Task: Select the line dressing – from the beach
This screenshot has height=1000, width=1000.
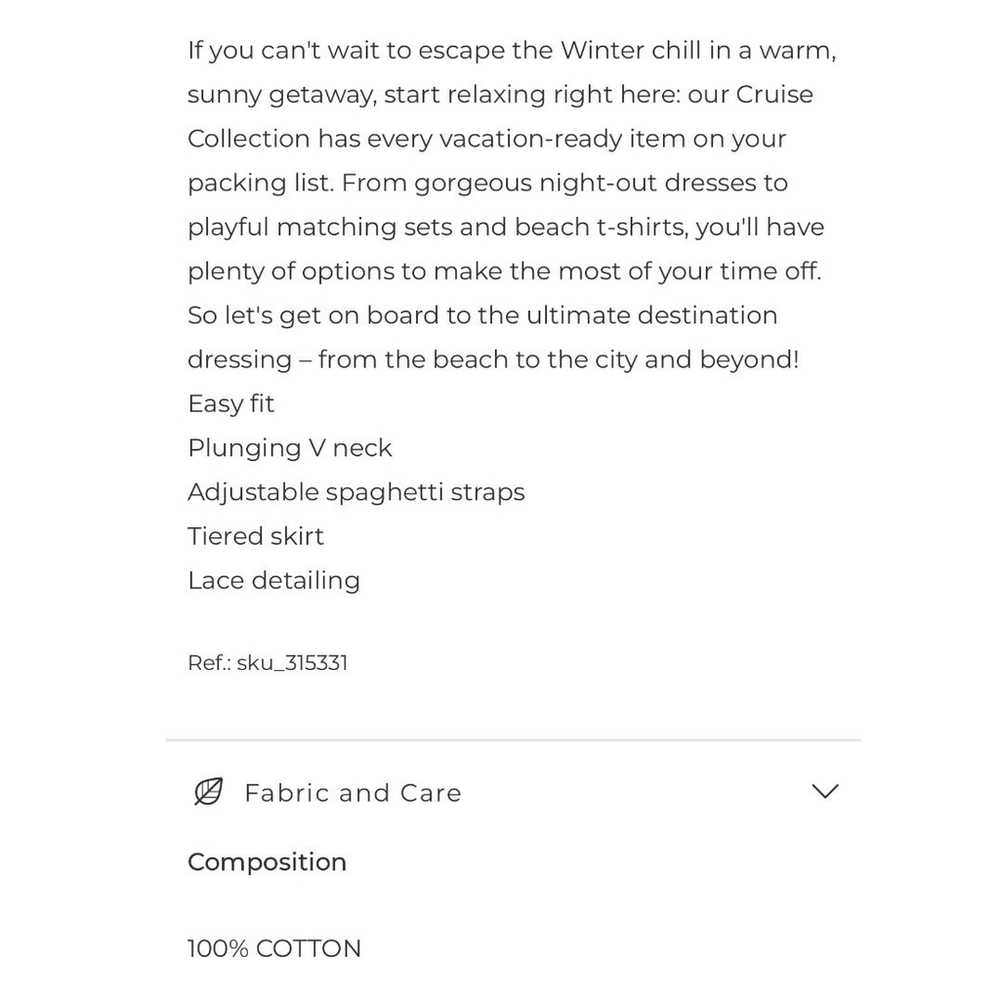Action: coord(493,360)
